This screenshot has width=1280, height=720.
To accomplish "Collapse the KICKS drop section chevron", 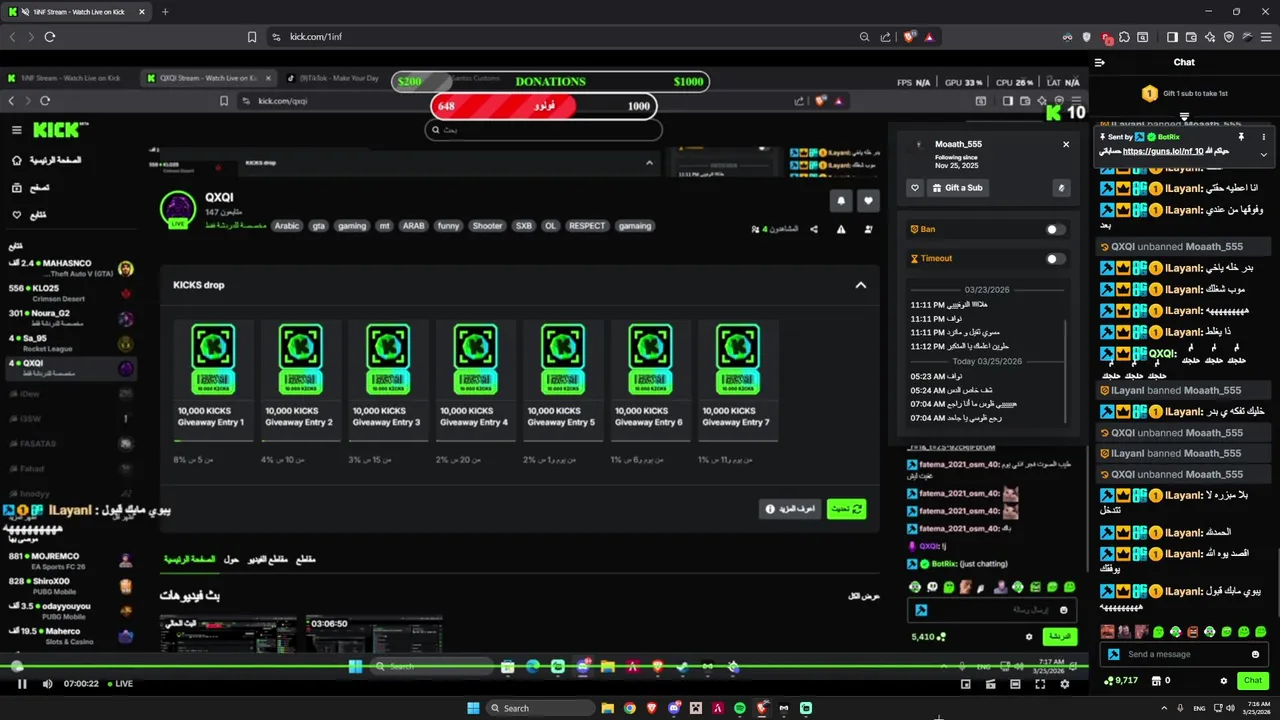I will [860, 285].
